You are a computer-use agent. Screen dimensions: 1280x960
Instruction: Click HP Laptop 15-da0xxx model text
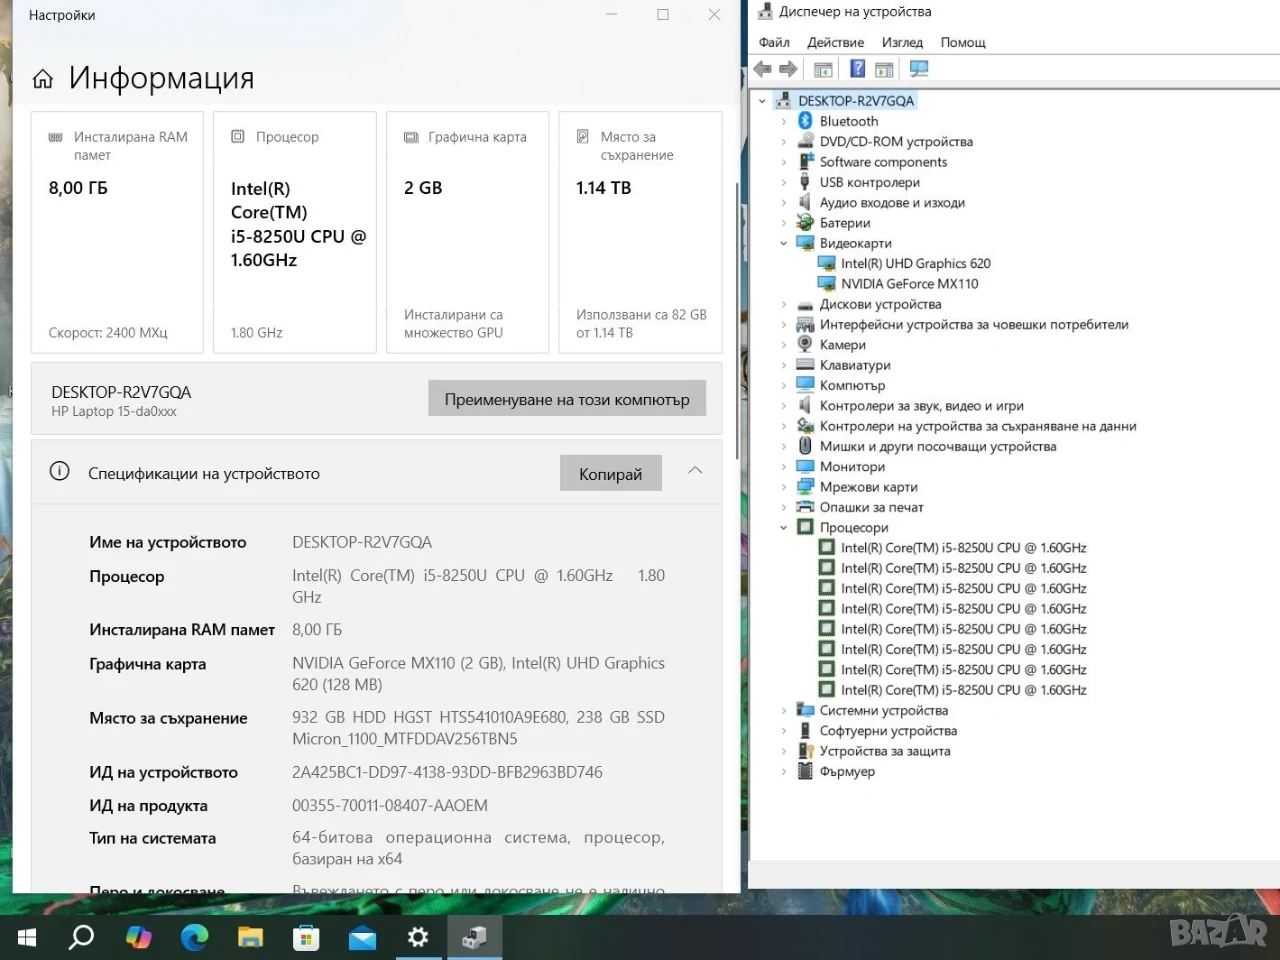tap(114, 412)
